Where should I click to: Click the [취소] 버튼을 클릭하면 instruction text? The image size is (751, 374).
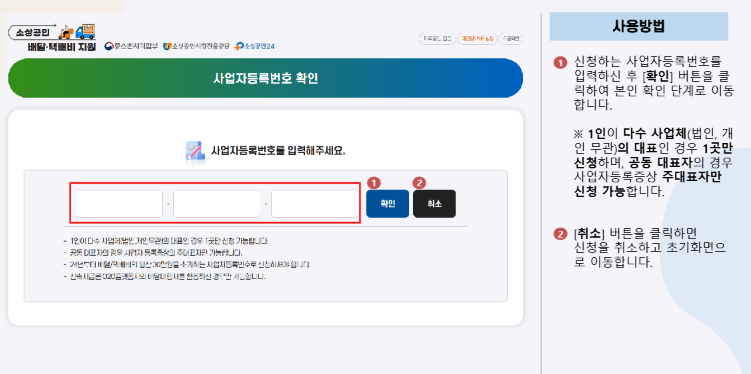pyautogui.click(x=649, y=248)
